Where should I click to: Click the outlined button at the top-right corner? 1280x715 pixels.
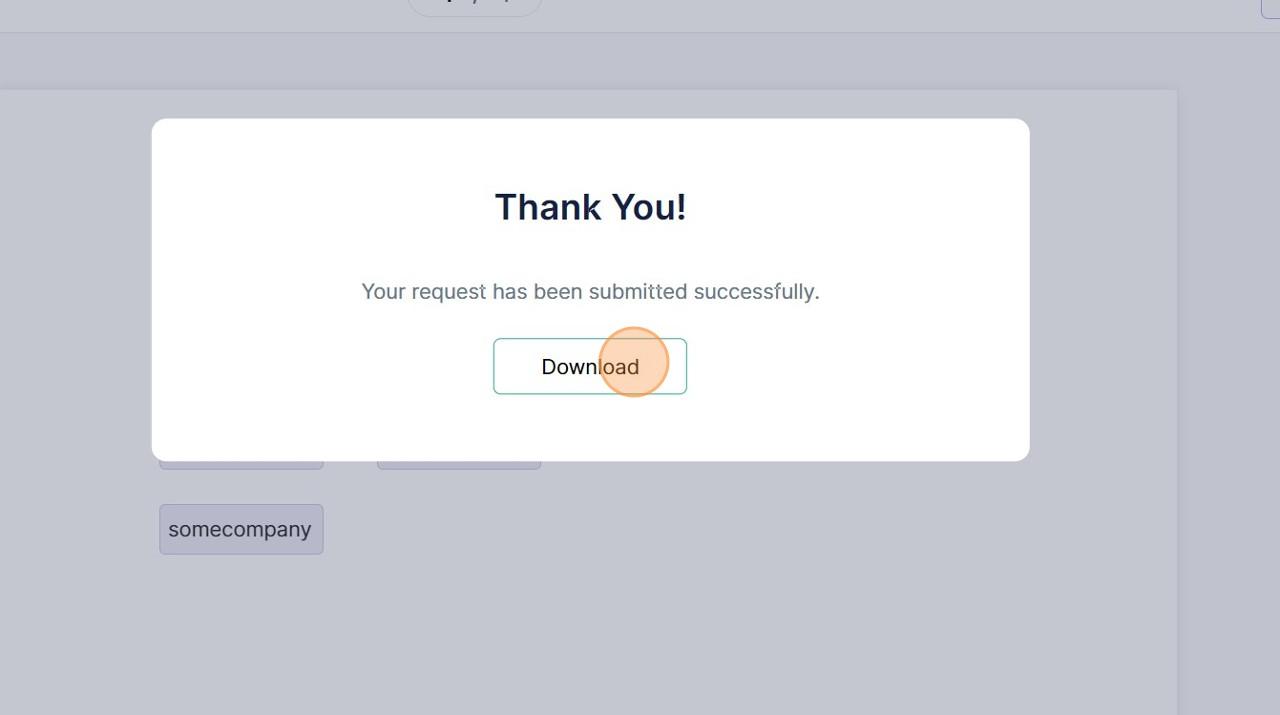point(1271,8)
